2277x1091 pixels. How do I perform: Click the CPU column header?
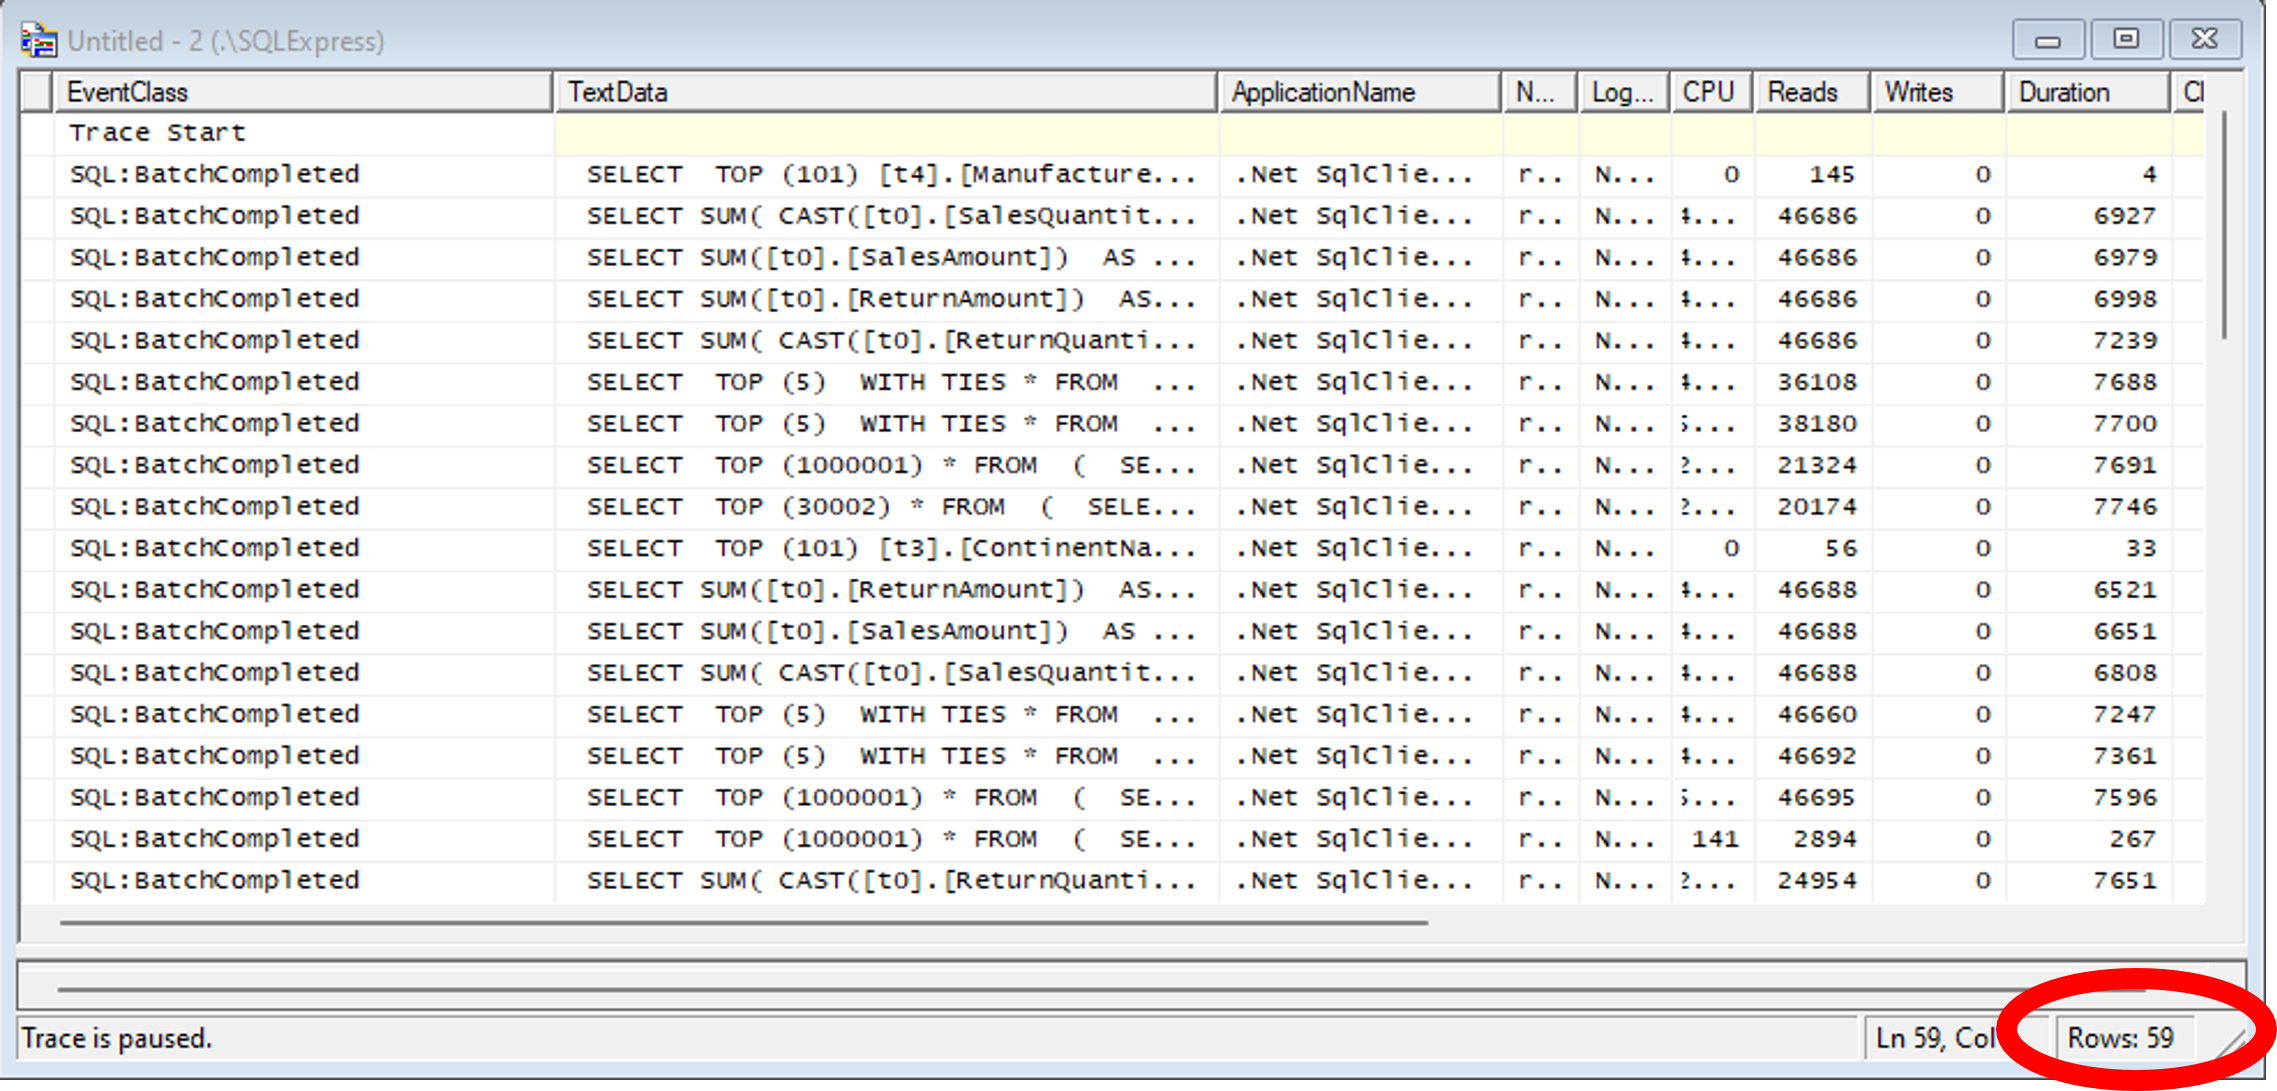(1709, 92)
